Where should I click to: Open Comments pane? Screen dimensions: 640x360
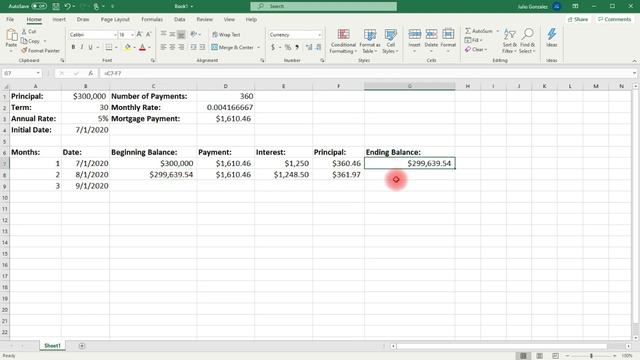click(614, 19)
